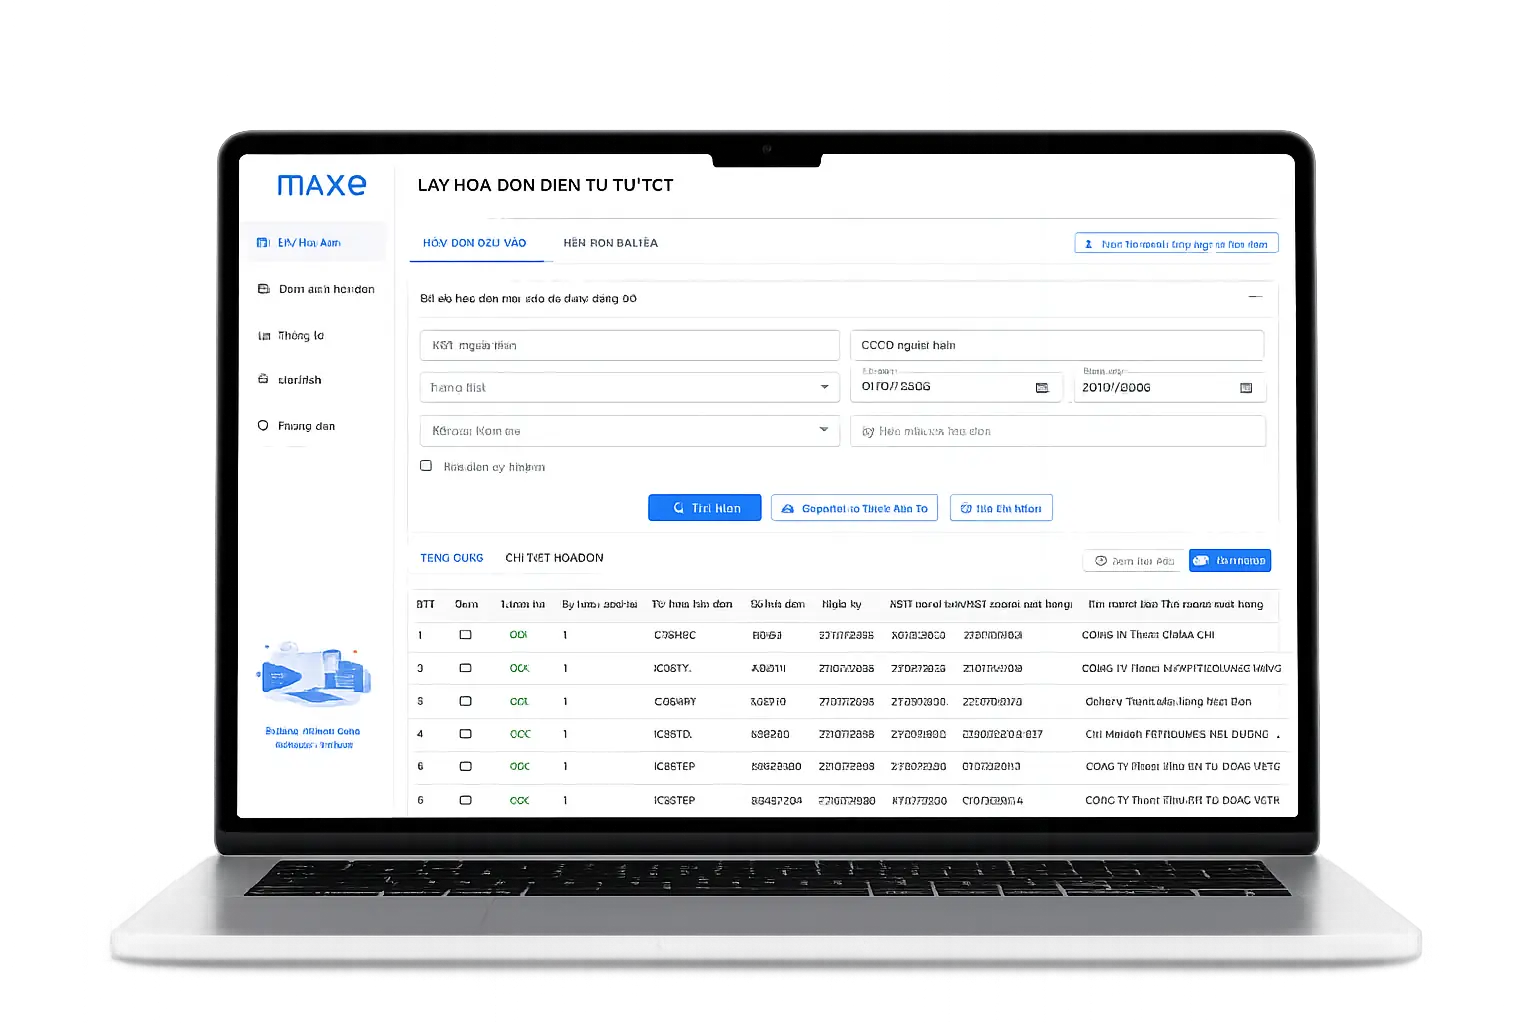Screen dimensions: 1536x1024
Task: Click the 'BTT' column header
Action: tap(426, 604)
